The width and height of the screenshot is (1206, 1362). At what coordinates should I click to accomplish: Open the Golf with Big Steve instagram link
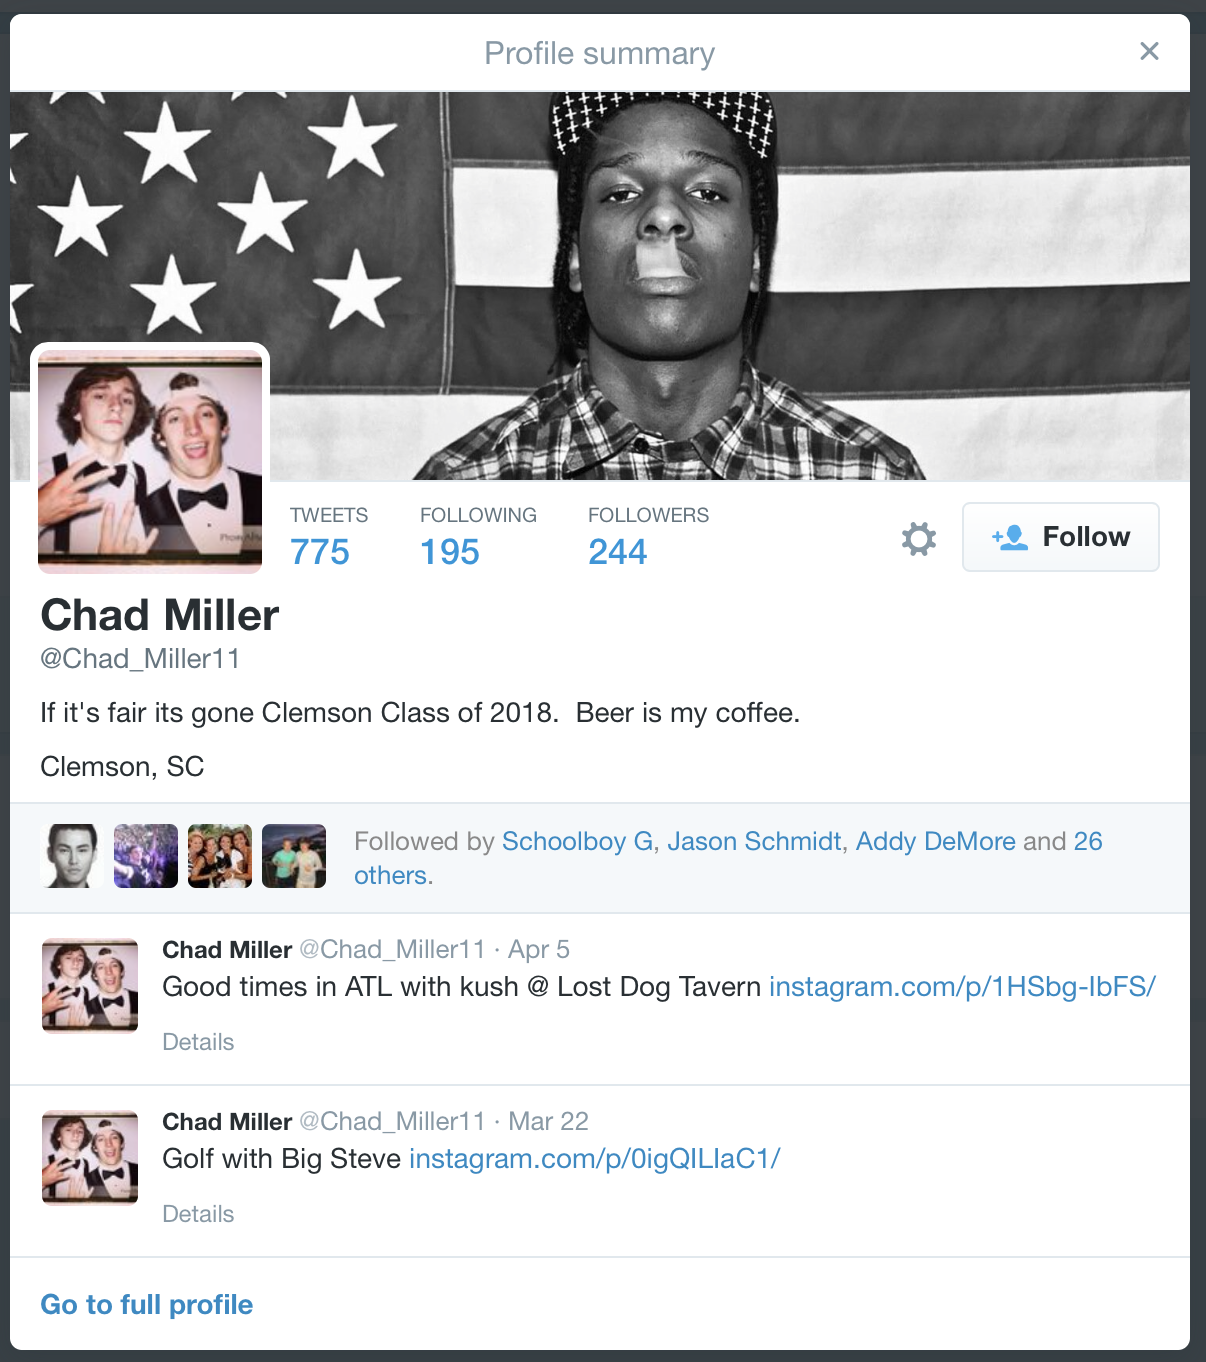(x=595, y=1159)
